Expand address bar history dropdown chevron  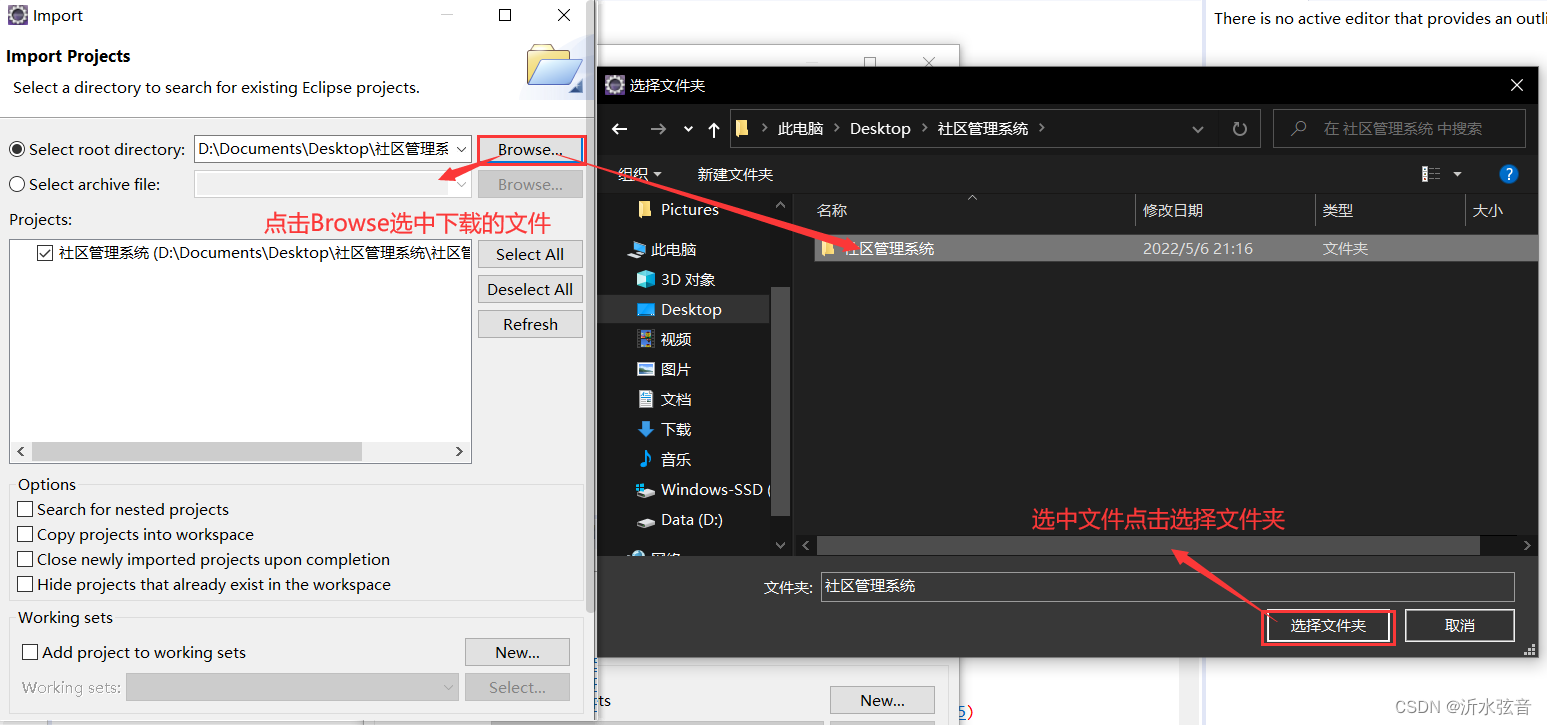pos(1198,129)
